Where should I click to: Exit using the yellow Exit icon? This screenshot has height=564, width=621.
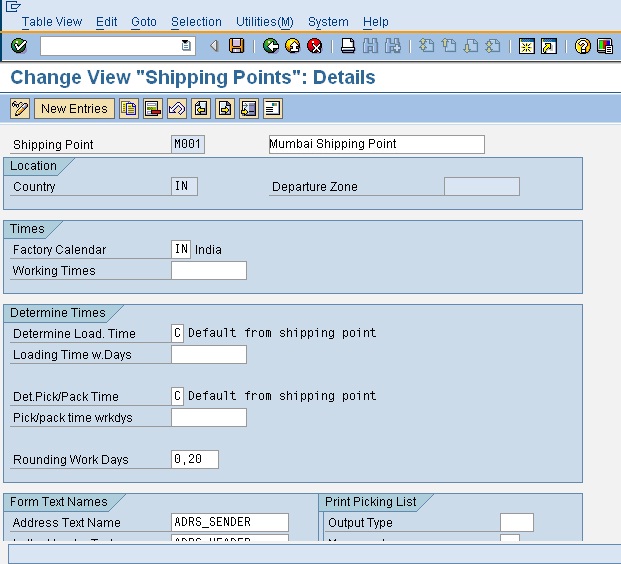293,46
